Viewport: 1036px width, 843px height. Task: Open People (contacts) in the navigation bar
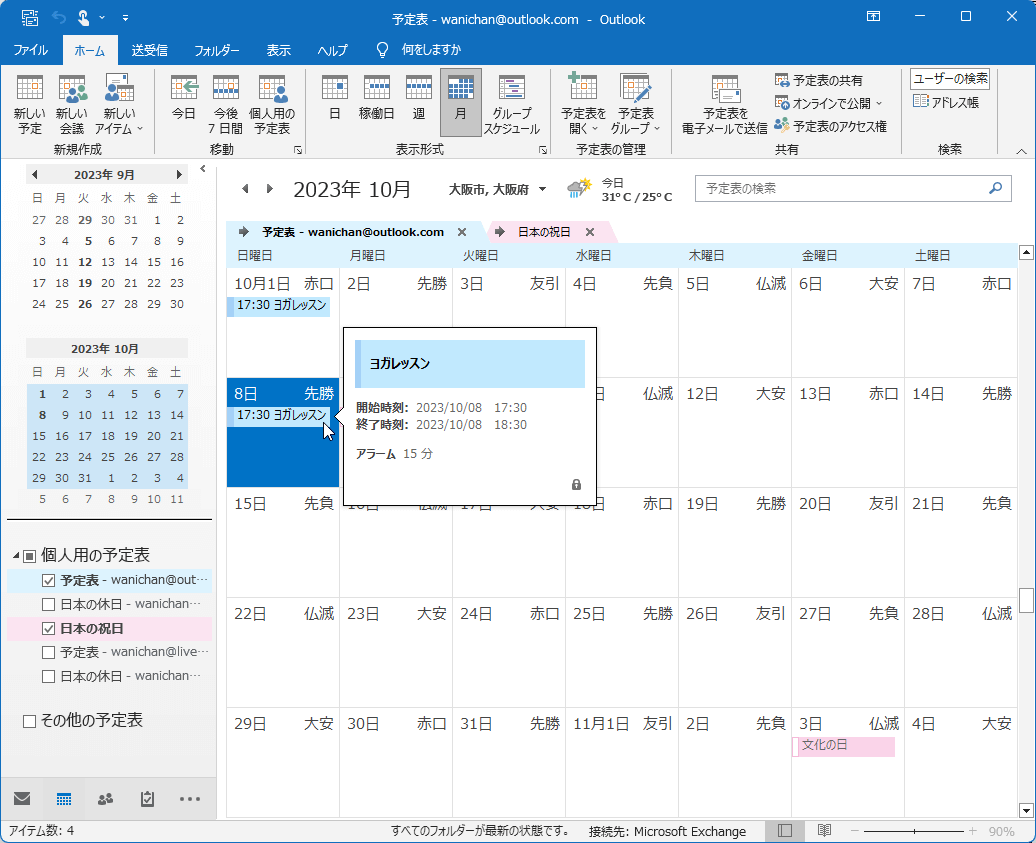[105, 799]
